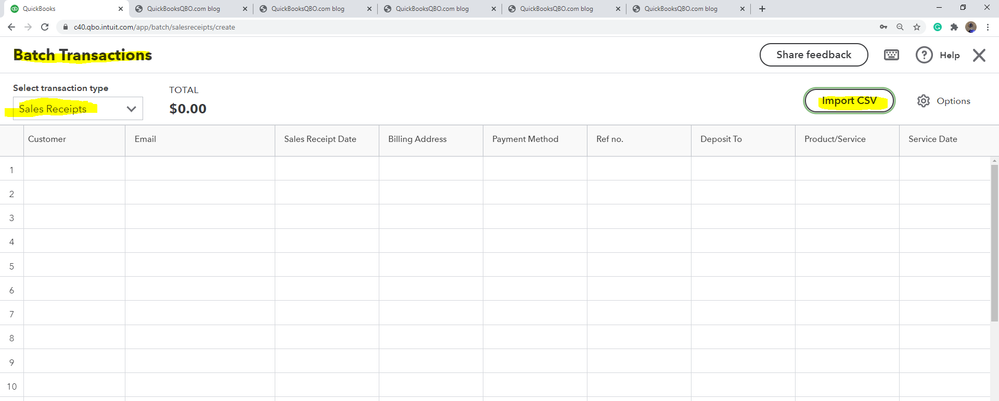Close the QuickBooks browser tab
999x401 pixels.
[x=120, y=9]
